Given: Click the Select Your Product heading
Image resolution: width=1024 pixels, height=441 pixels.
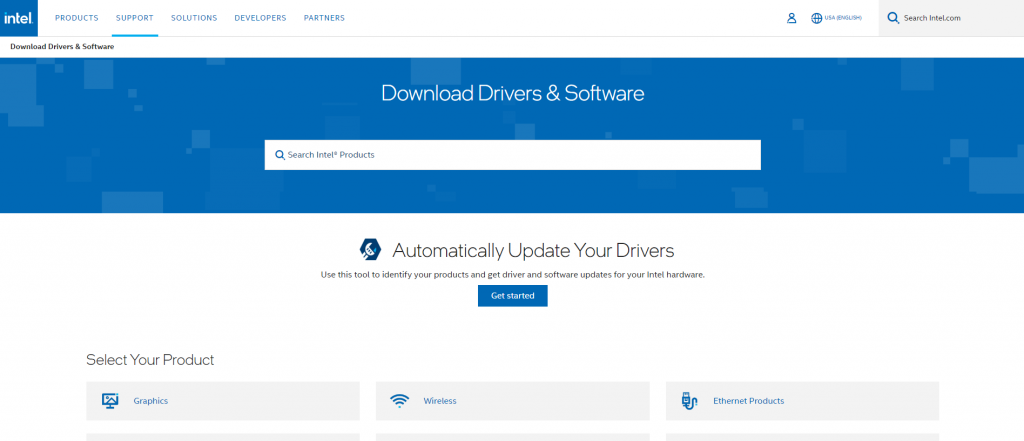Looking at the screenshot, I should (x=150, y=360).
